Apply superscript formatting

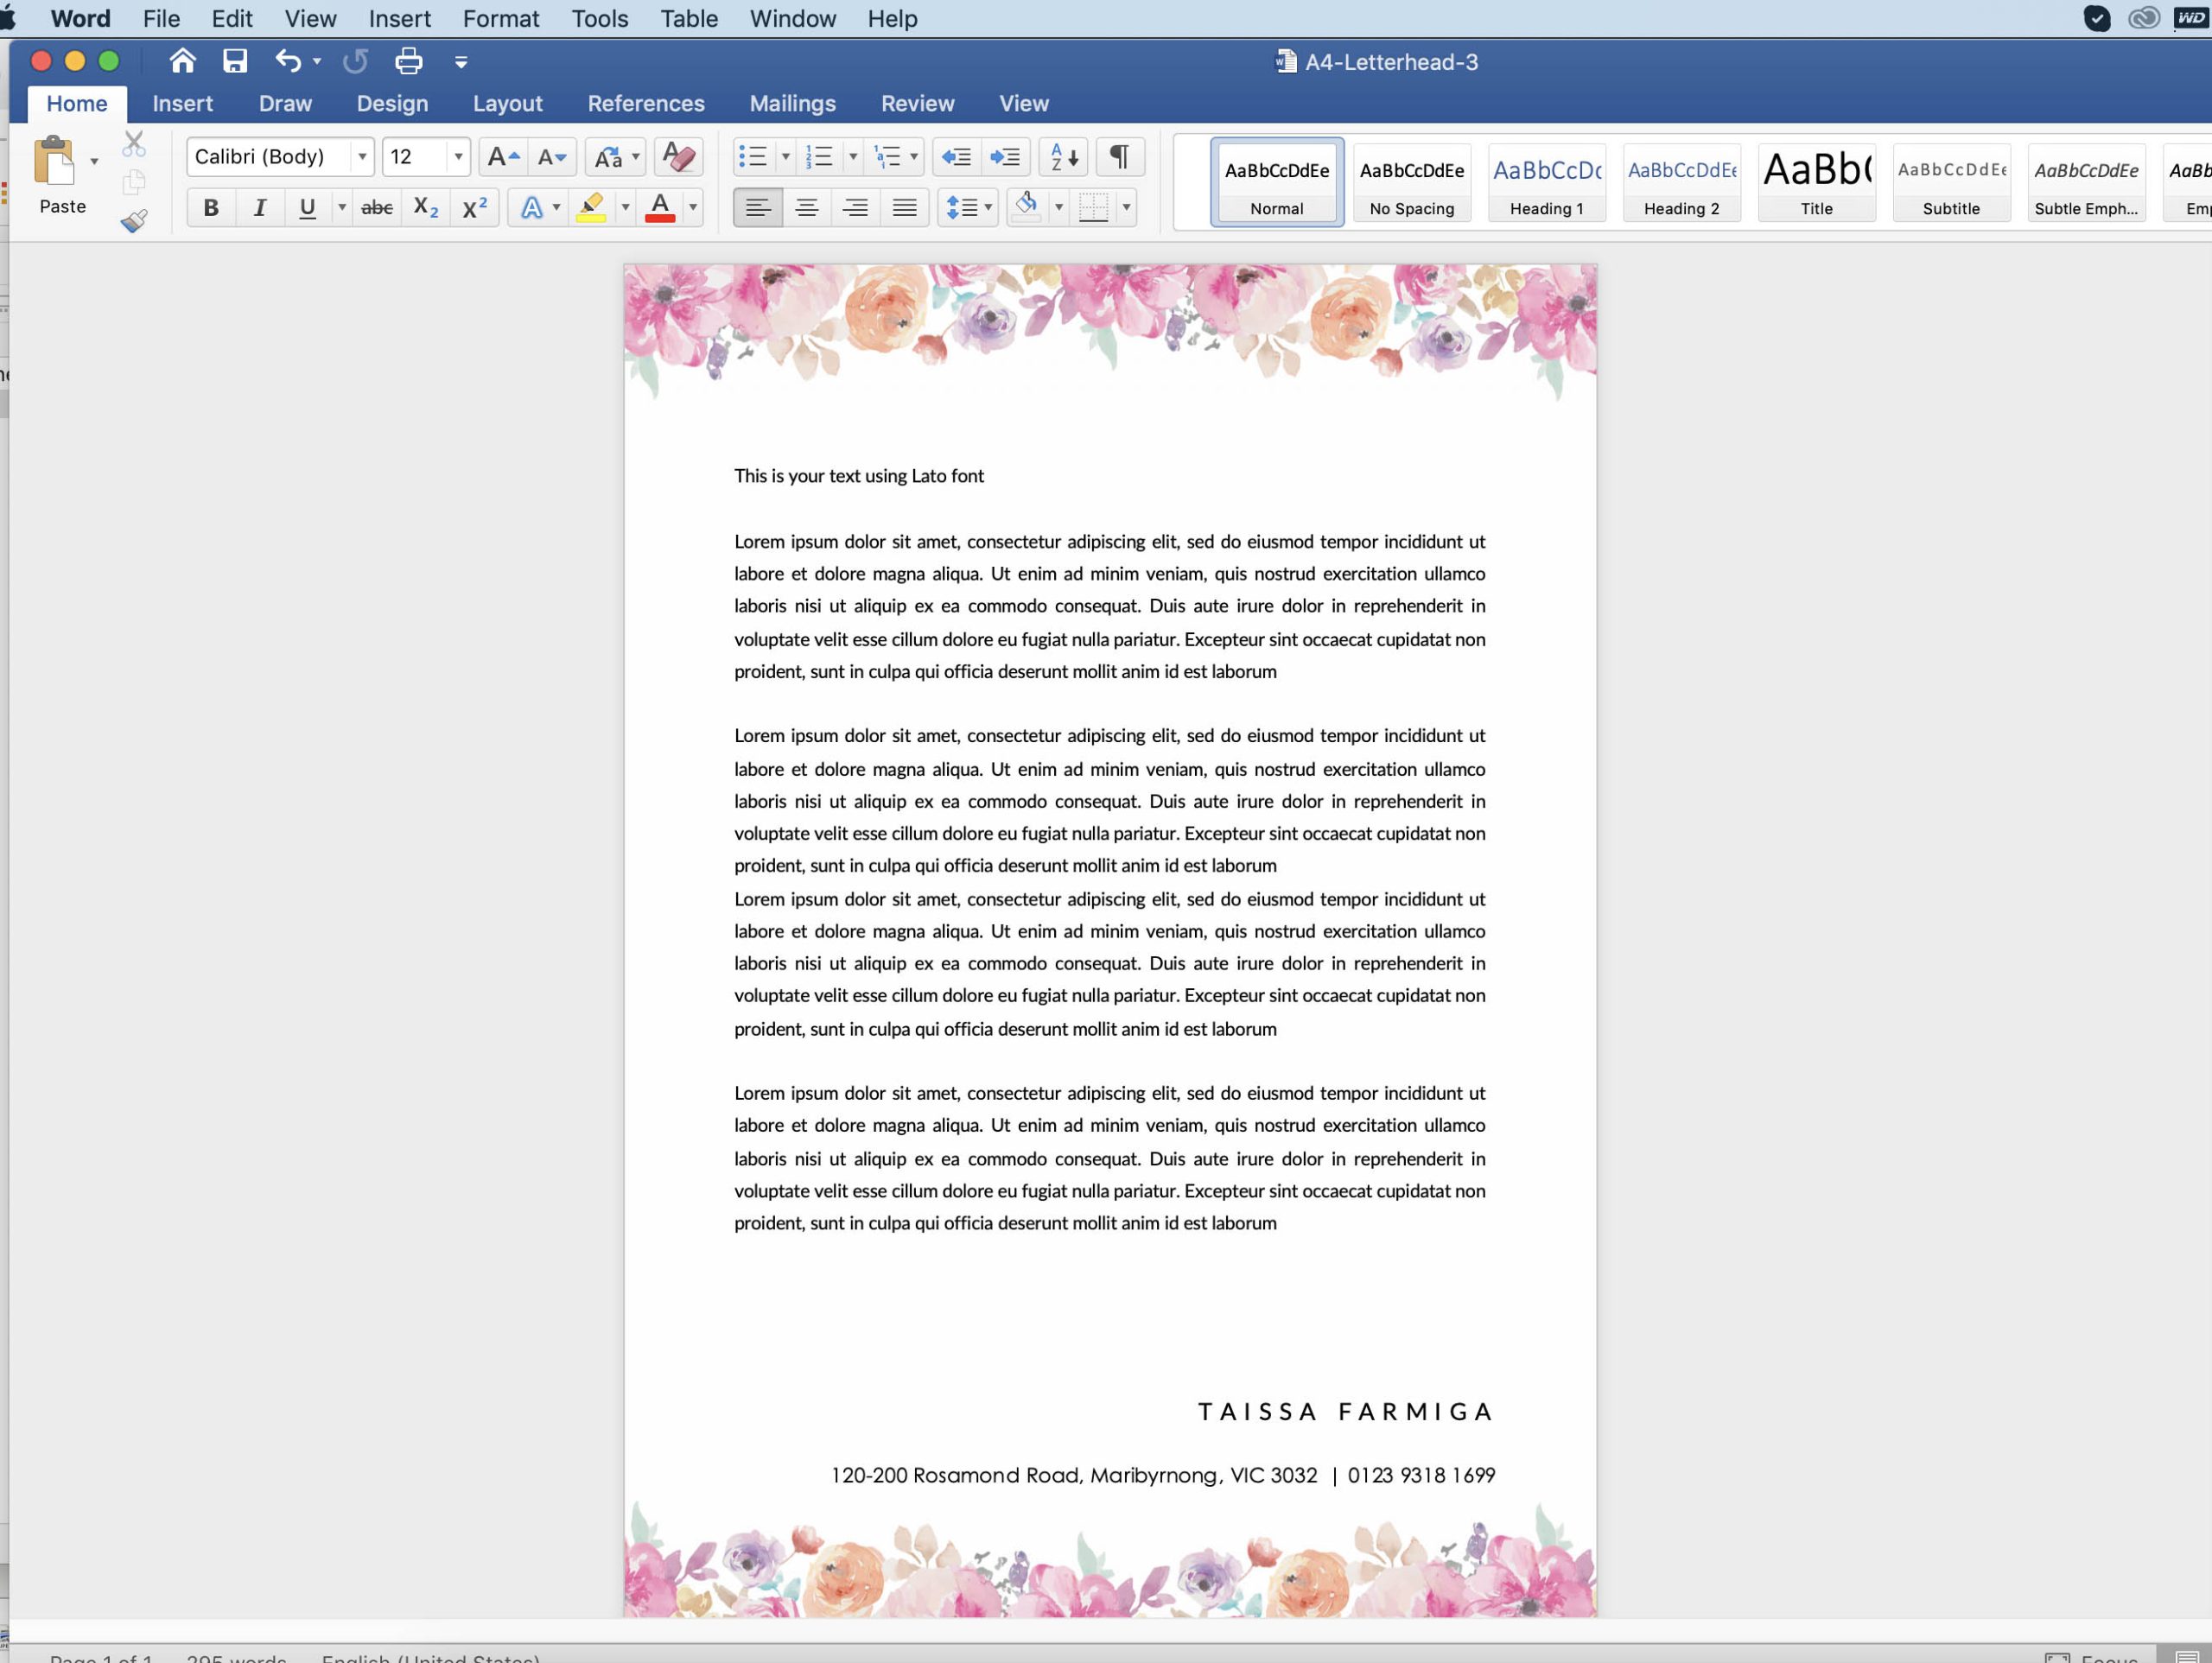click(475, 208)
